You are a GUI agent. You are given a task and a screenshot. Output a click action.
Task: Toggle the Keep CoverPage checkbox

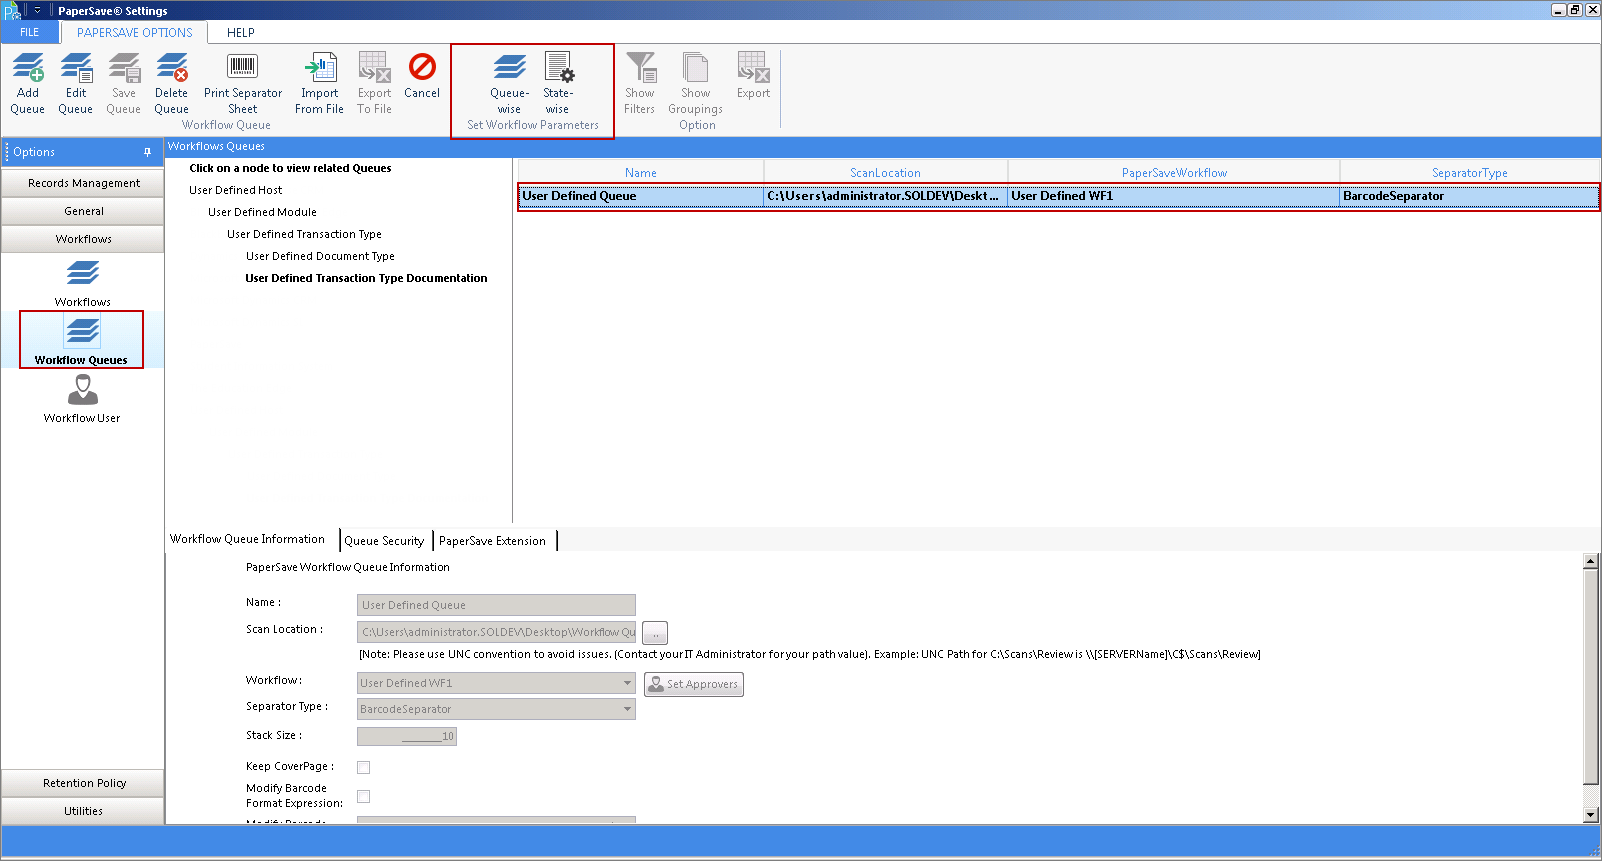[364, 767]
